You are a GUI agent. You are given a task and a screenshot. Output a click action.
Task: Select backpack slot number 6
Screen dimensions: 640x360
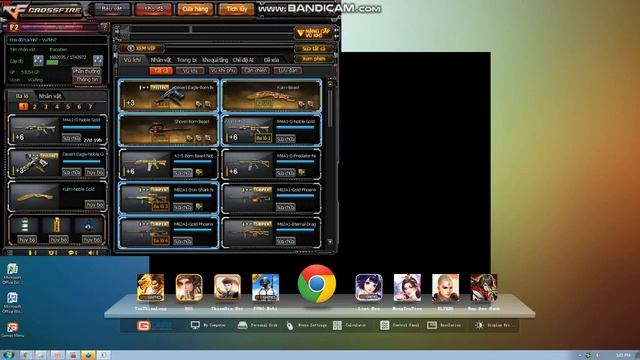point(79,107)
